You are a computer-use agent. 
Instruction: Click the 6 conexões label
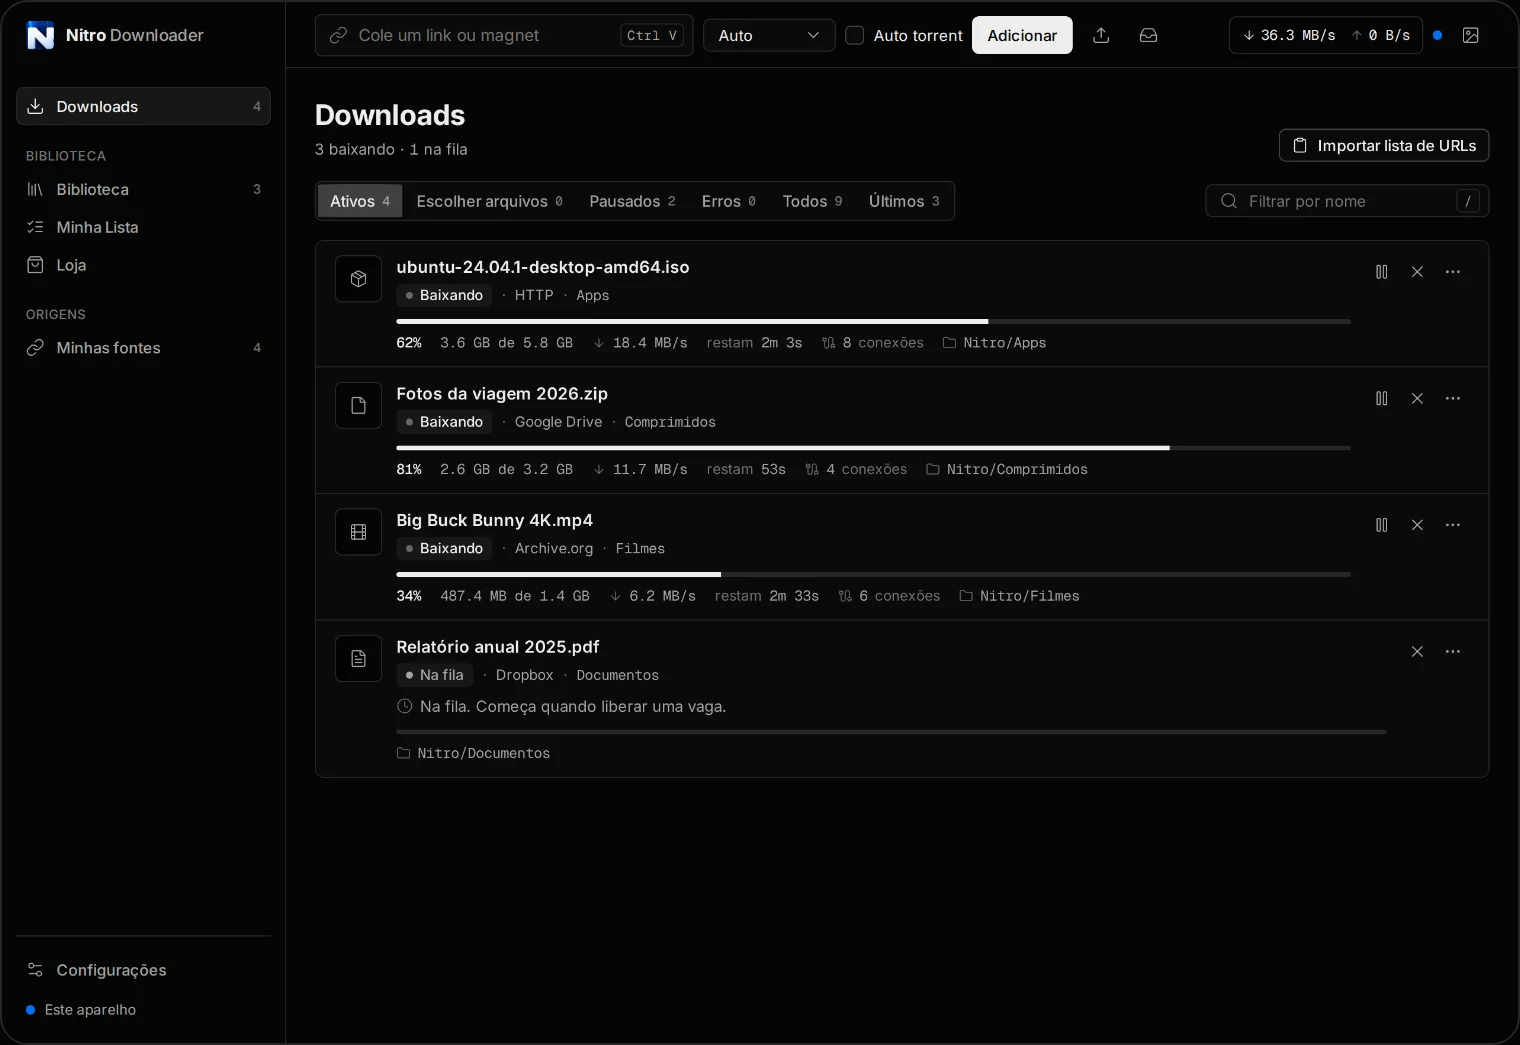[x=889, y=596]
